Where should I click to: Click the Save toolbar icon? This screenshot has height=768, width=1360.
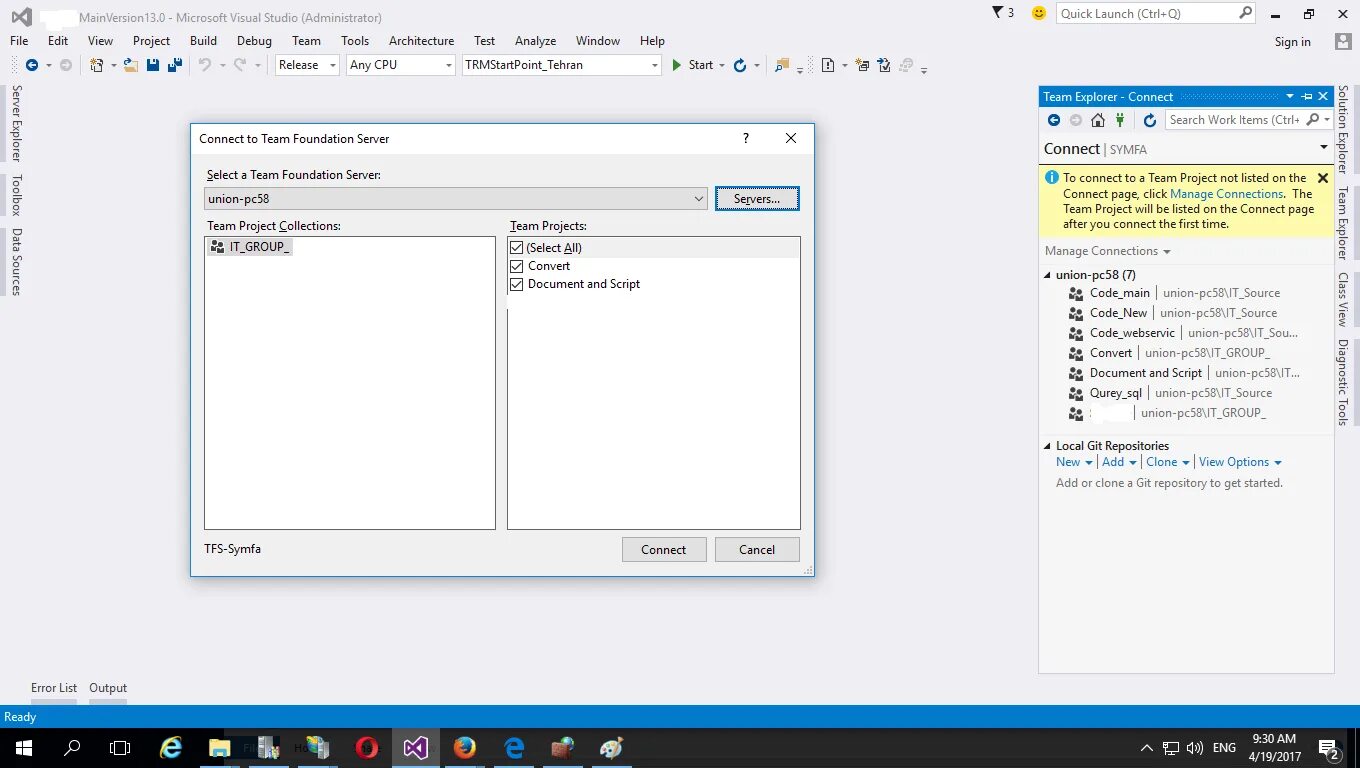[x=153, y=65]
